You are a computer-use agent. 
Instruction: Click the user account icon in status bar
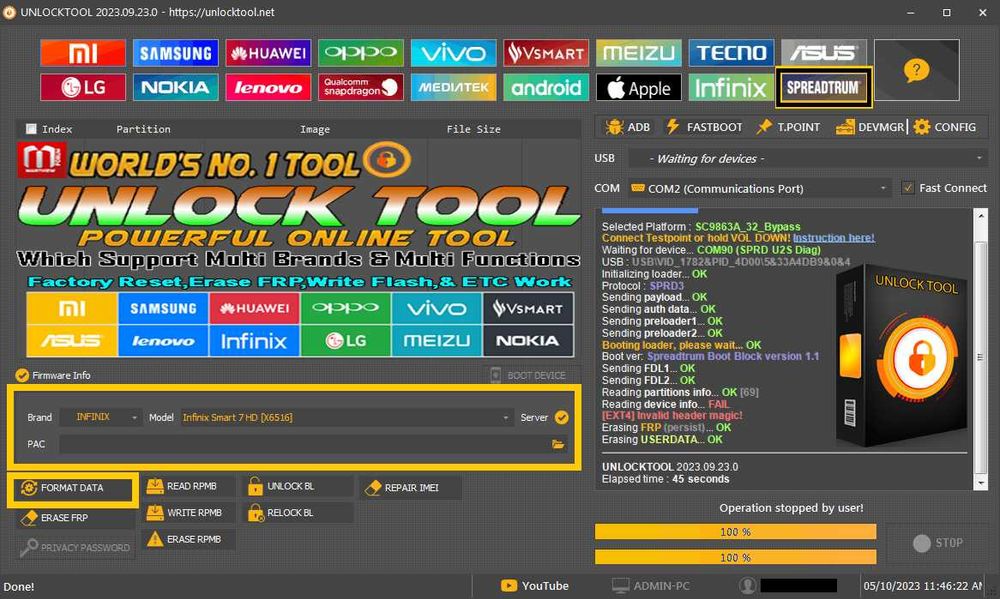point(747,586)
